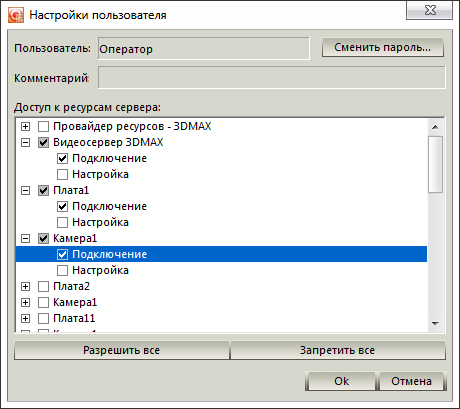Viewport: 460px width, 409px height.
Task: Uncheck the checkbox of expanded Камера1
Action: [43, 238]
